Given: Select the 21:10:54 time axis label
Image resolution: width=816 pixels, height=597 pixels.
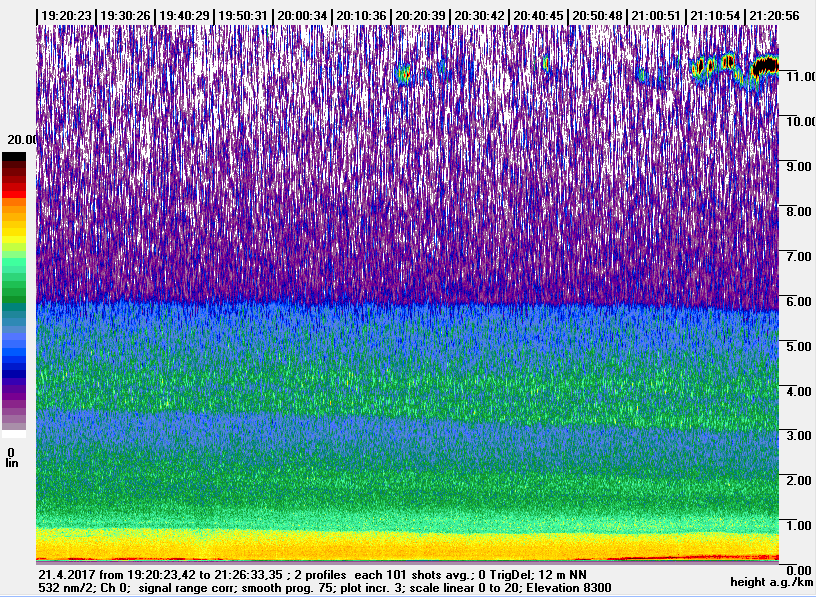Looking at the screenshot, I should (x=715, y=16).
